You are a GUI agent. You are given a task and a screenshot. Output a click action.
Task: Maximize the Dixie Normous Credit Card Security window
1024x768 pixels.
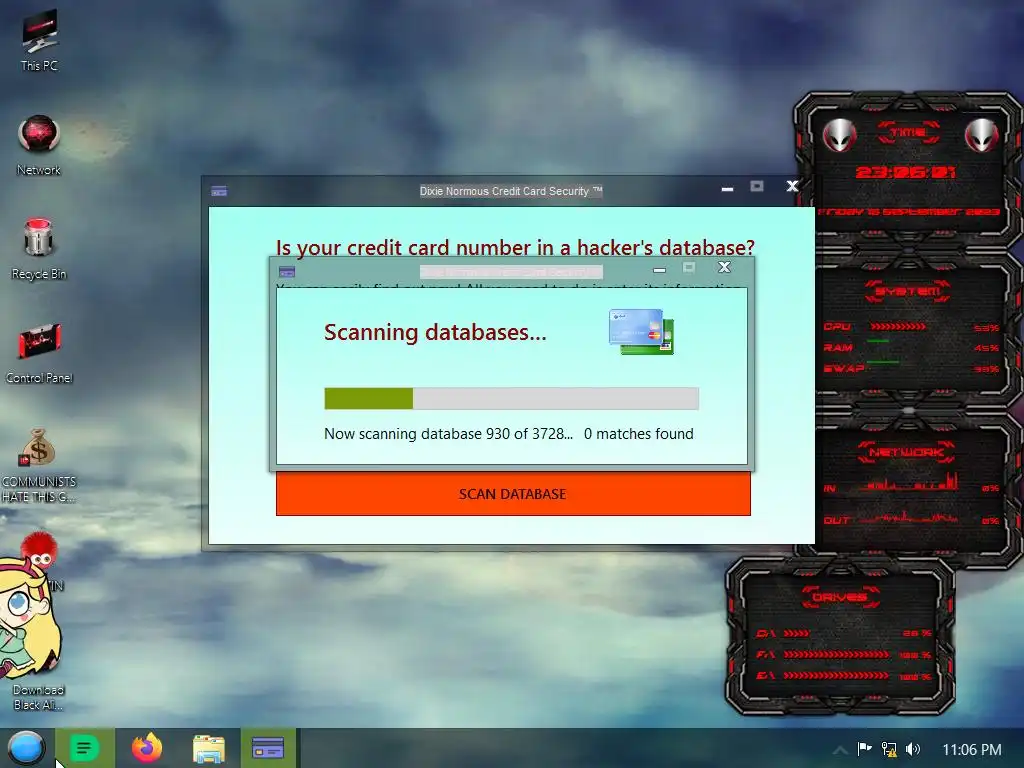point(757,186)
